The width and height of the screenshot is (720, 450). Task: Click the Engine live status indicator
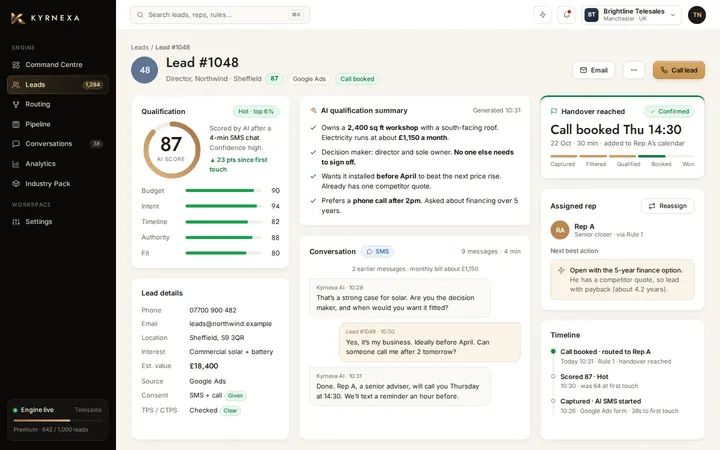point(33,410)
